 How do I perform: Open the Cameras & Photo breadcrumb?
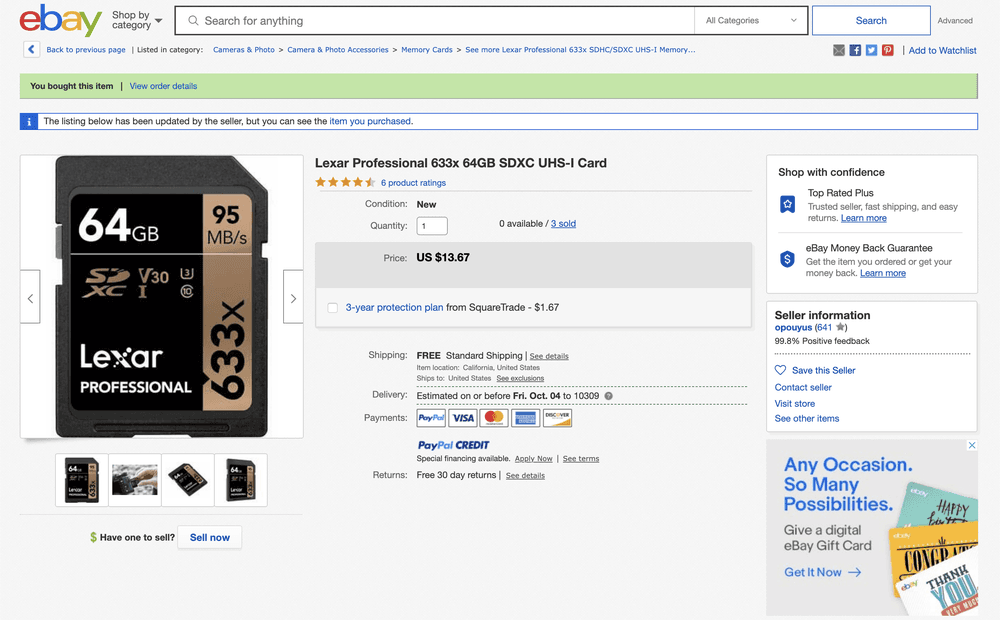(x=244, y=50)
